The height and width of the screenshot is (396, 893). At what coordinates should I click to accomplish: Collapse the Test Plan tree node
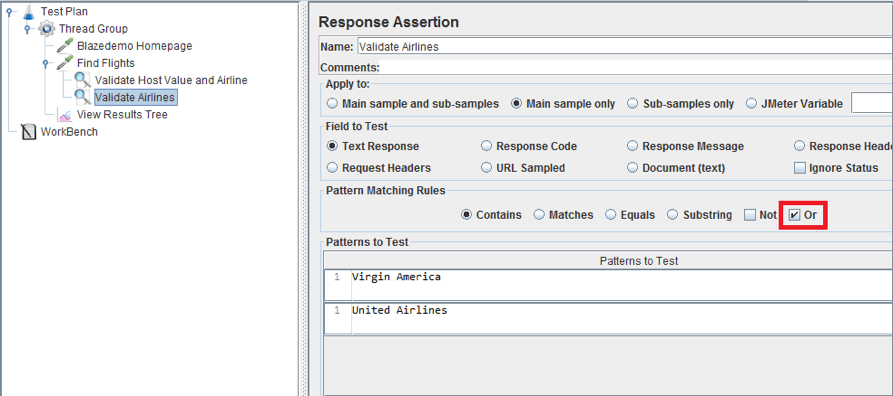tap(8, 11)
